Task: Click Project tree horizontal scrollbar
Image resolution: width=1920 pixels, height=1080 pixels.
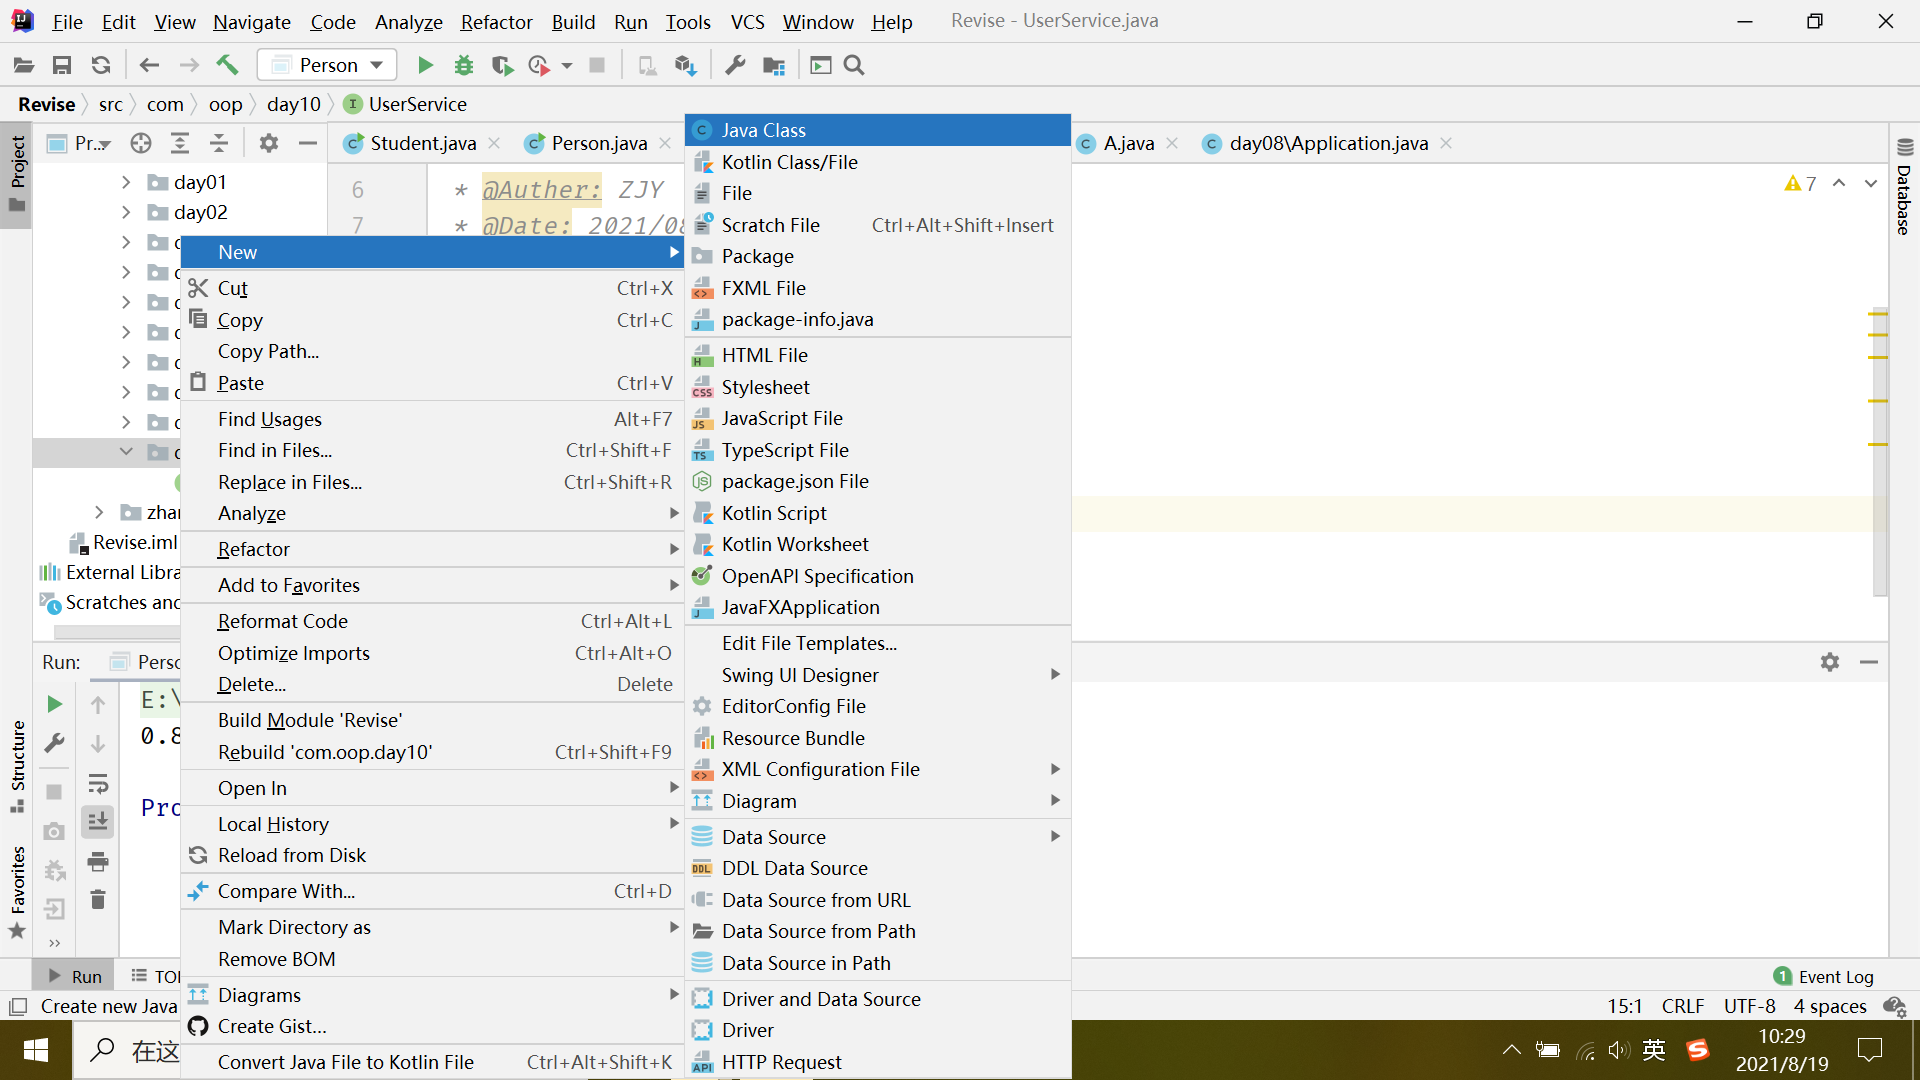Action: pyautogui.click(x=117, y=632)
